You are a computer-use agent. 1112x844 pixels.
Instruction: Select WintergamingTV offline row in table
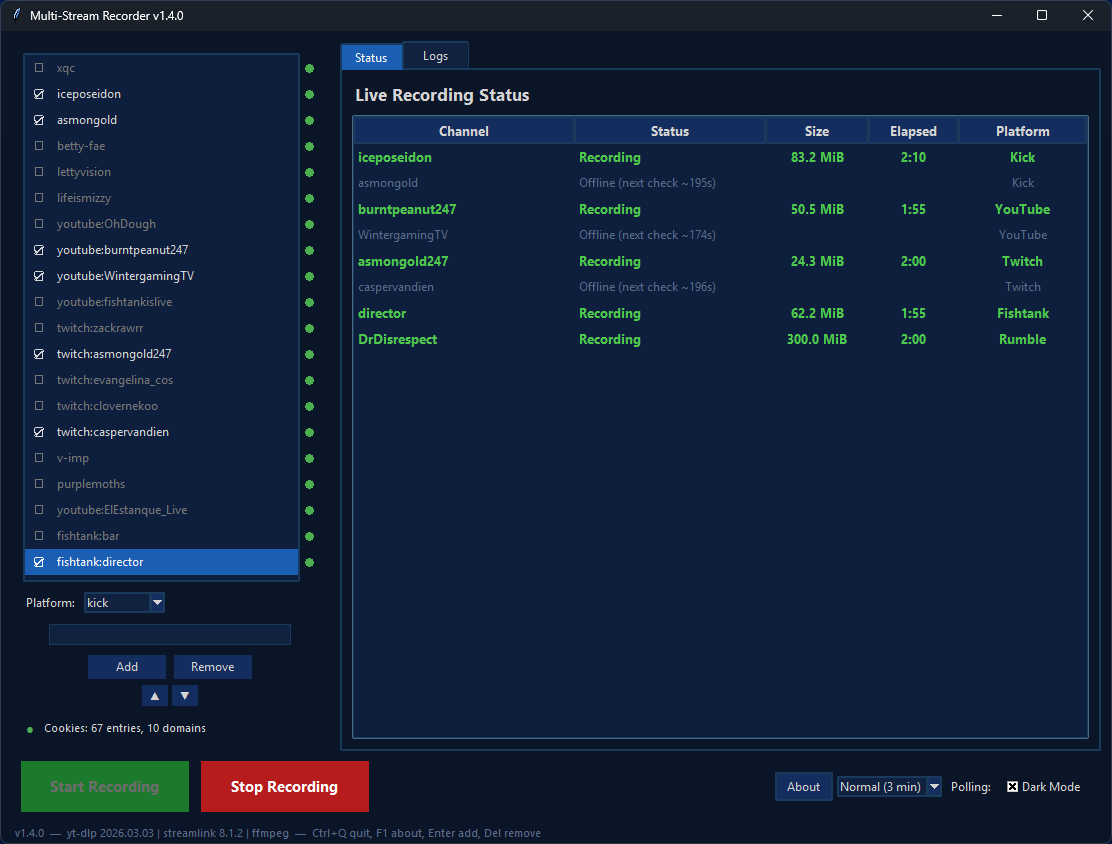pyautogui.click(x=720, y=235)
